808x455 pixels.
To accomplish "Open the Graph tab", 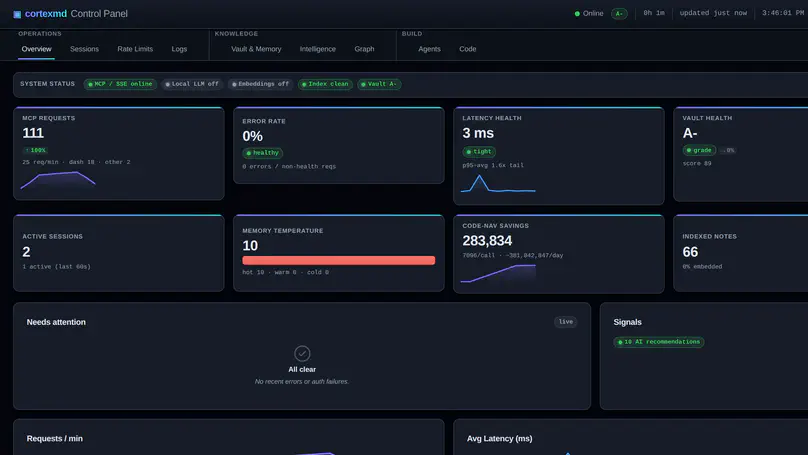I will tap(364, 49).
